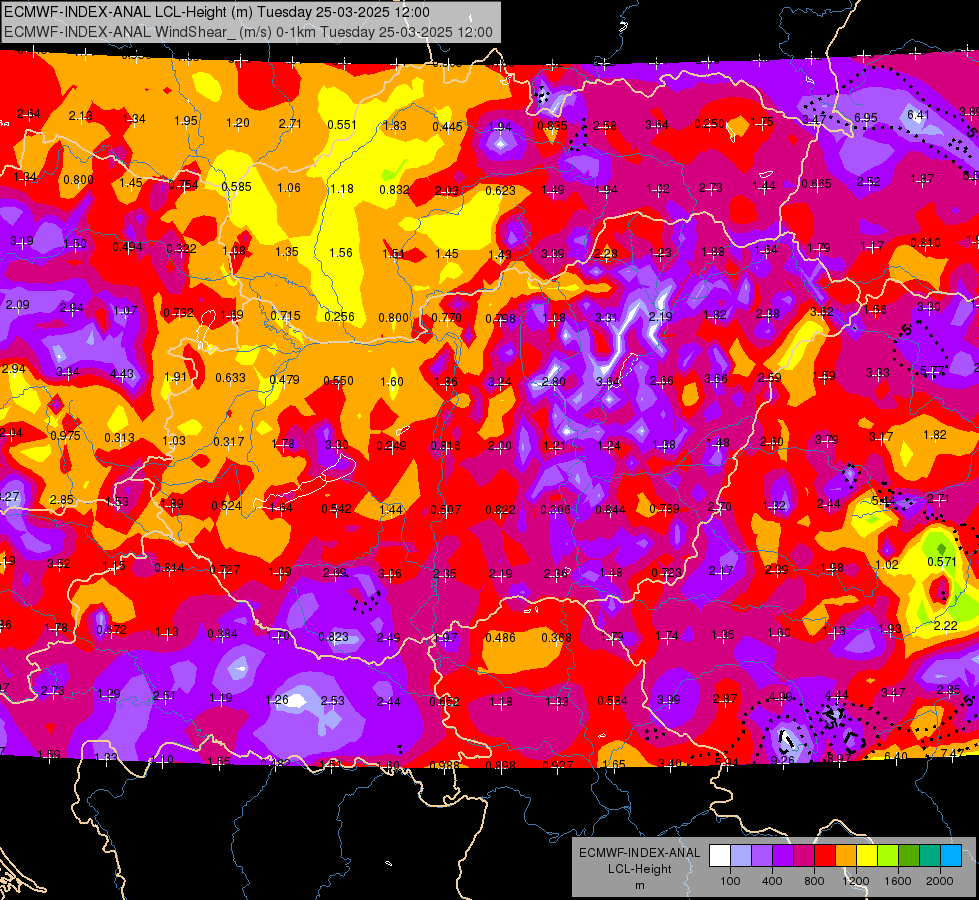Click the grid value '0.250'

(x=710, y=124)
